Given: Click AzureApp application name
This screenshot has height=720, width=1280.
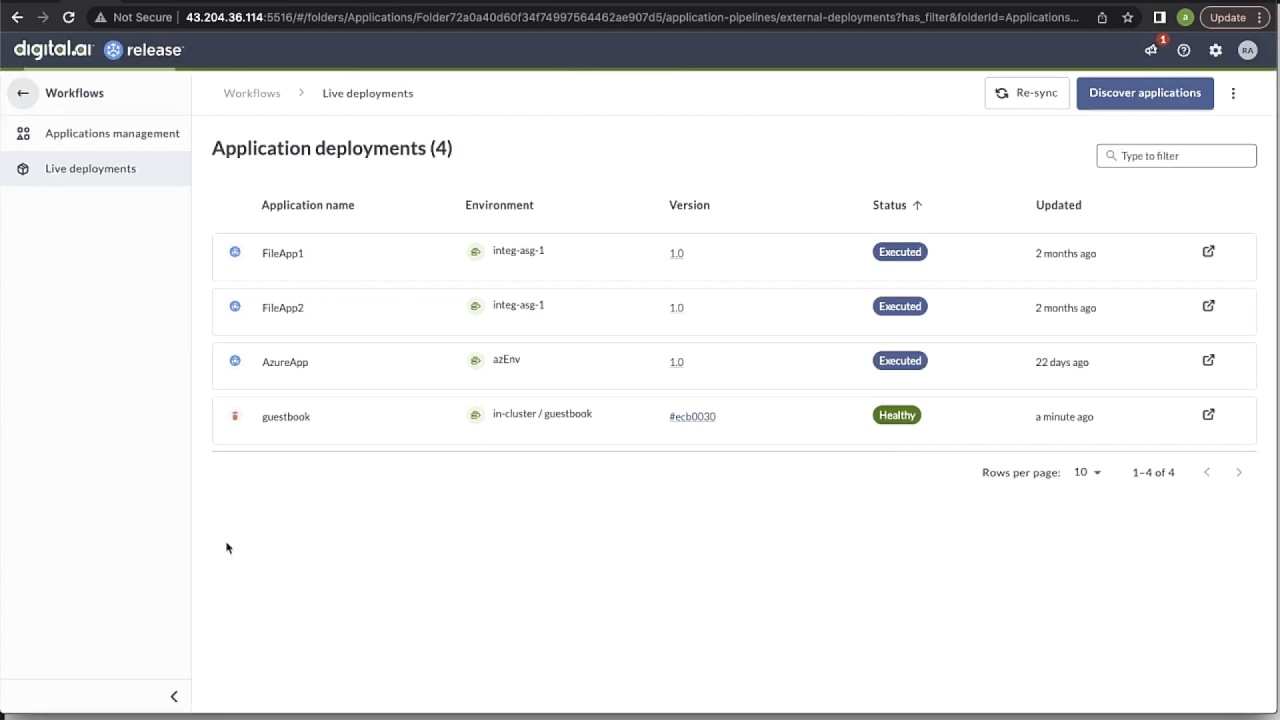Looking at the screenshot, I should click(285, 362).
